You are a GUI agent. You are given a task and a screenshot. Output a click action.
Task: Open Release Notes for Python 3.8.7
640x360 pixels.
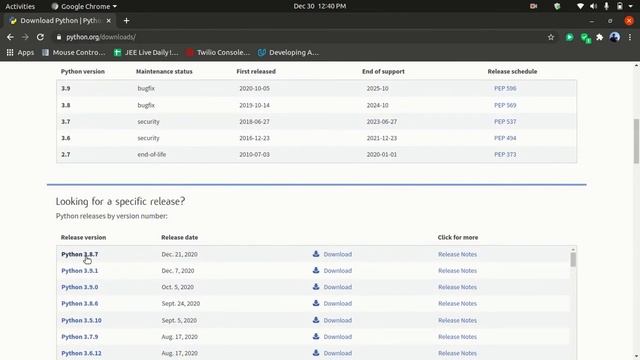(x=457, y=254)
